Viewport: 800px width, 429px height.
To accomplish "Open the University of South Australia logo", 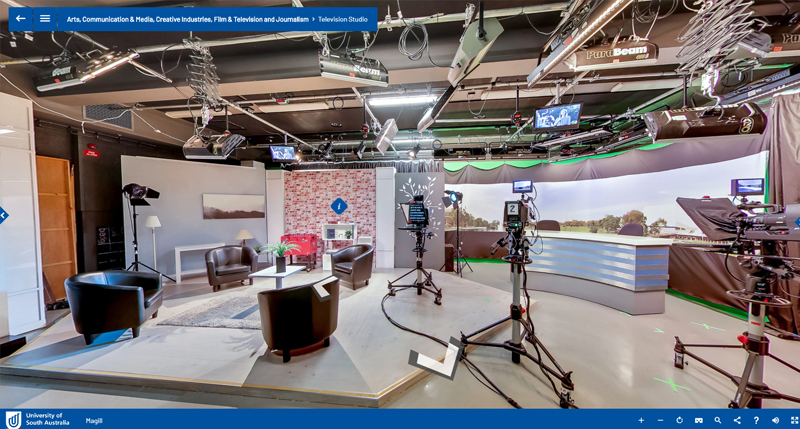I will pyautogui.click(x=37, y=419).
